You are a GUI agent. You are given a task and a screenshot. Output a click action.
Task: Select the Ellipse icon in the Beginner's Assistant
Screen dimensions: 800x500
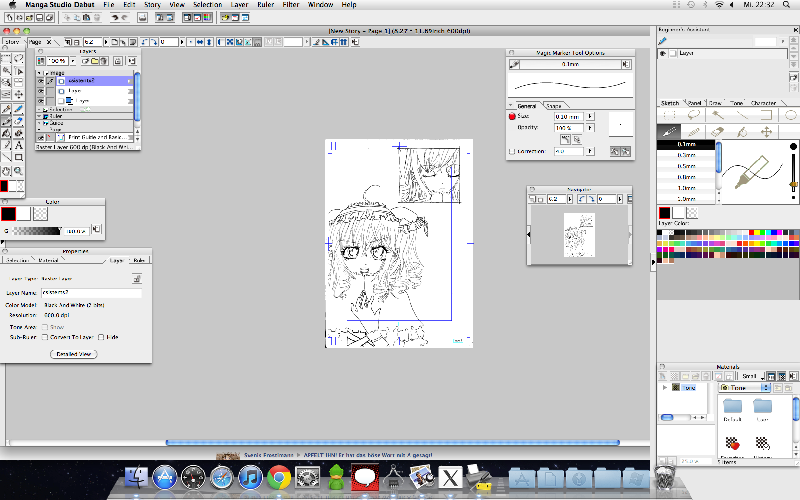[x=791, y=115]
